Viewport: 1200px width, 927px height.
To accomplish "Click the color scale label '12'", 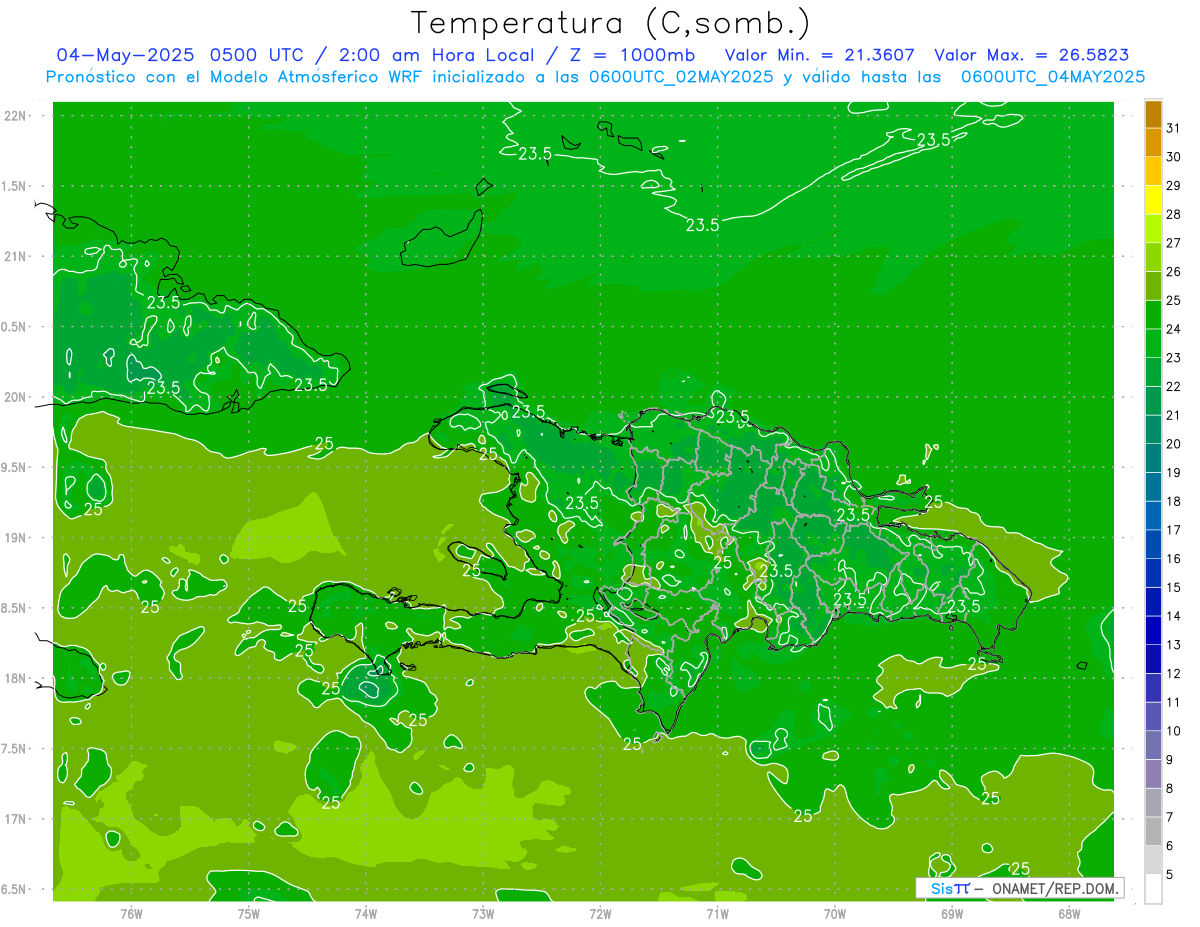I will (x=1174, y=674).
